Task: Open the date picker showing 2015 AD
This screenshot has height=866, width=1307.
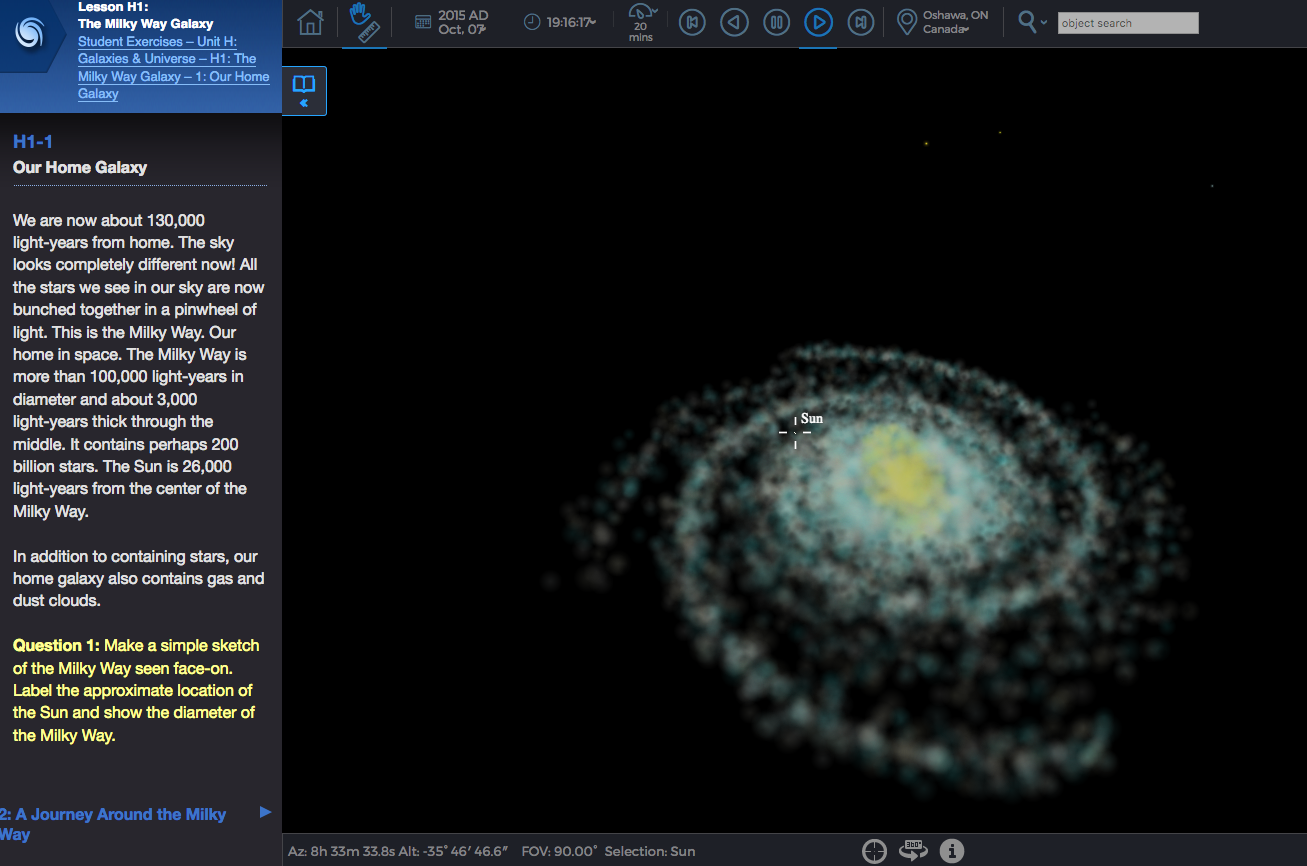Action: coord(452,22)
